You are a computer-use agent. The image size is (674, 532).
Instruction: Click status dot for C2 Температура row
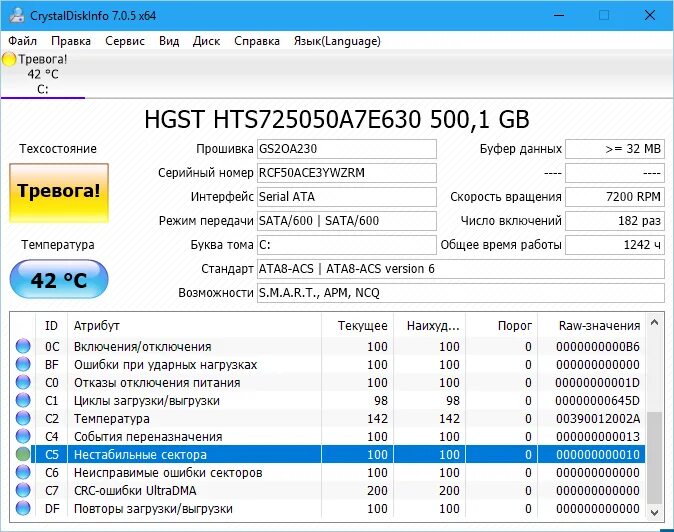tap(23, 419)
